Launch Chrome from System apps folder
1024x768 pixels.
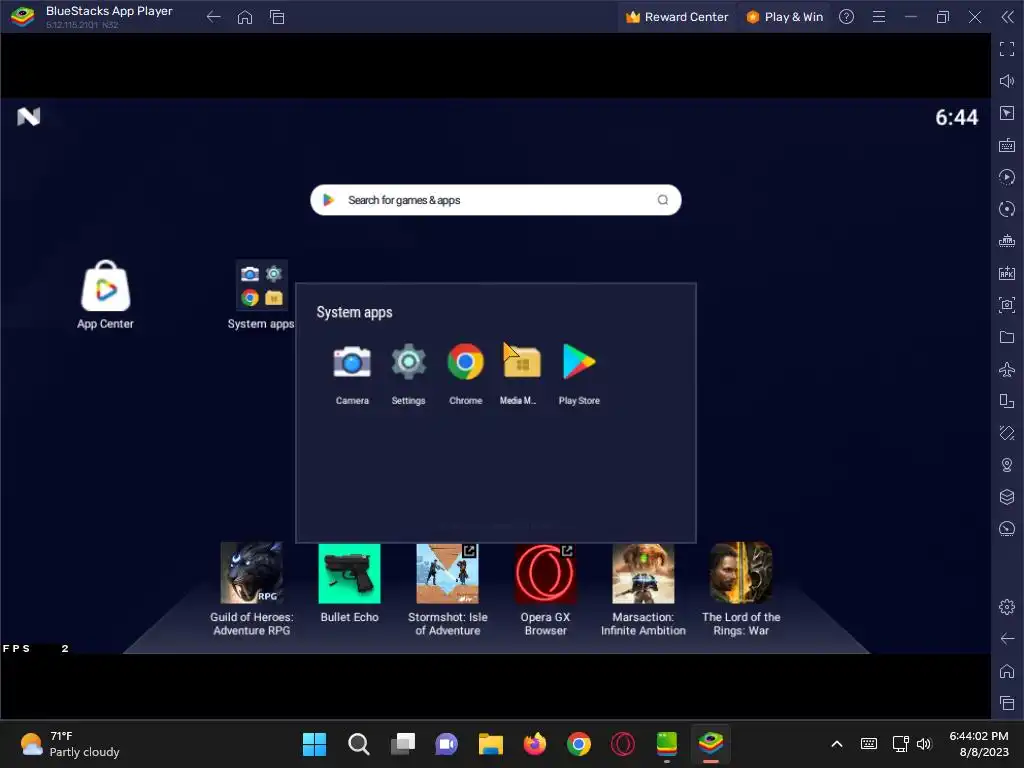click(466, 362)
